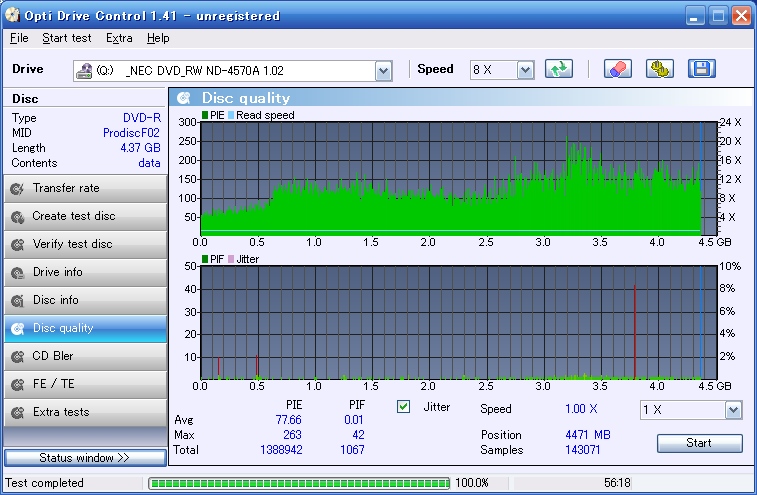Screen dimensions: 757x495
Task: Click the Test completed status text
Action: 44,483
